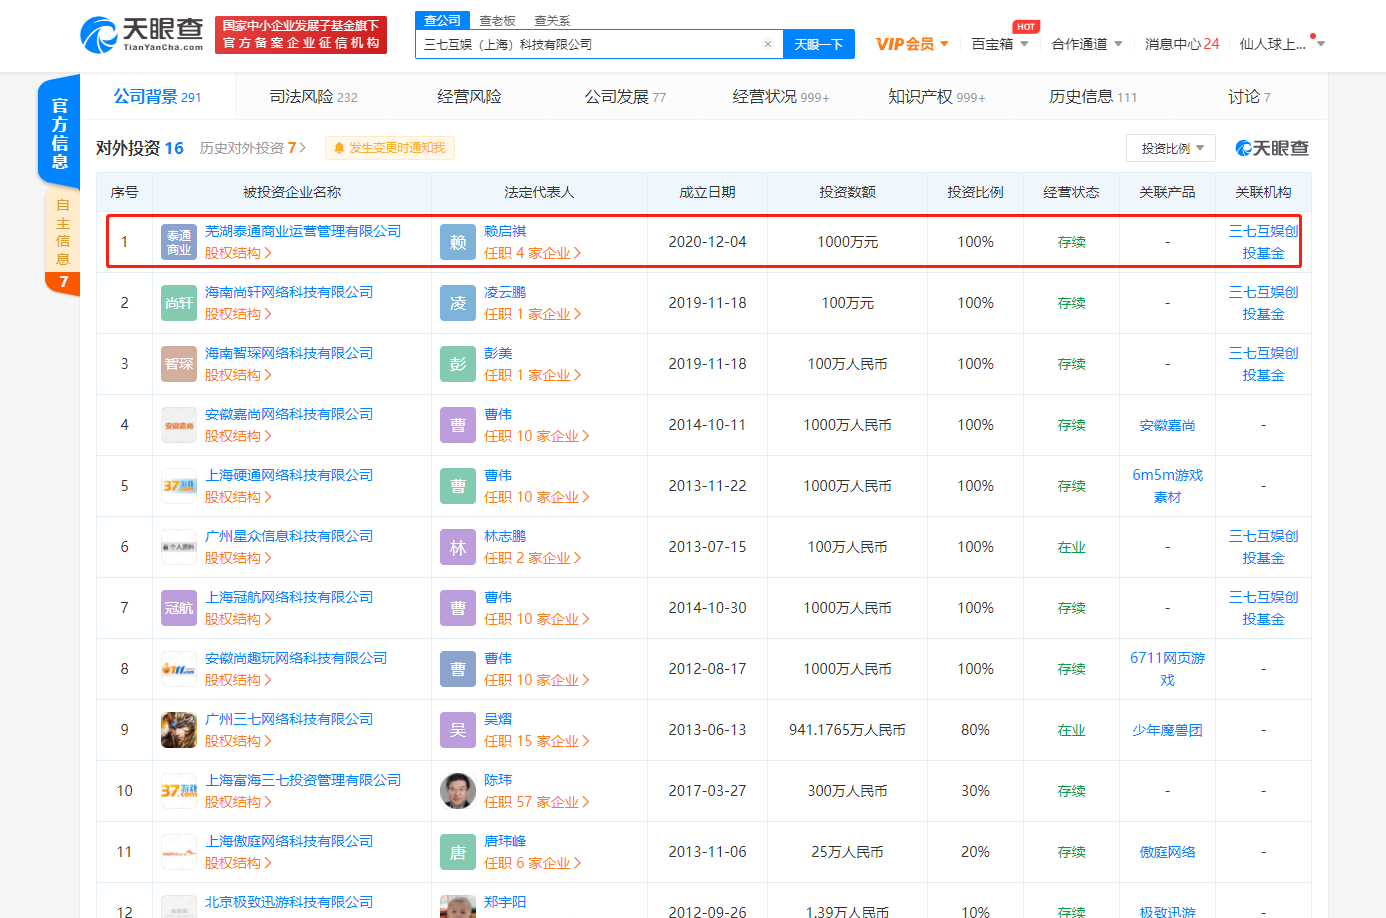The image size is (1386, 918).
Task: Switch to the 司法风险 tab
Action: (313, 97)
